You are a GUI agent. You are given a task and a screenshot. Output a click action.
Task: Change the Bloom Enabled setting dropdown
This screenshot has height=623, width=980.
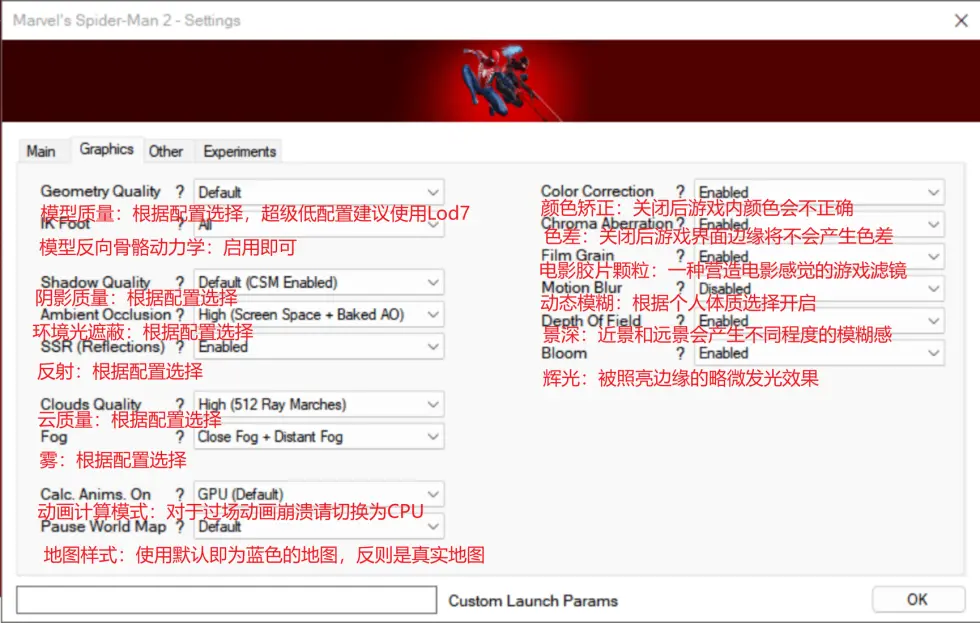(x=818, y=354)
